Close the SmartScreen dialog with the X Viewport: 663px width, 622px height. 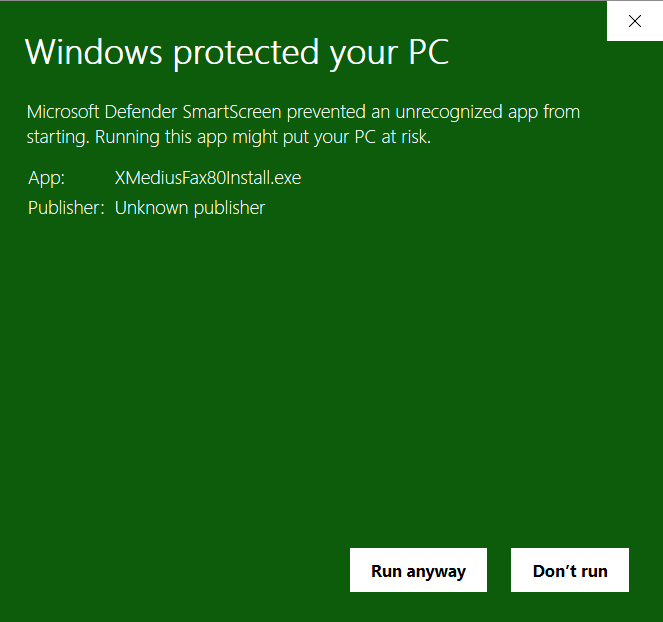(x=634, y=20)
